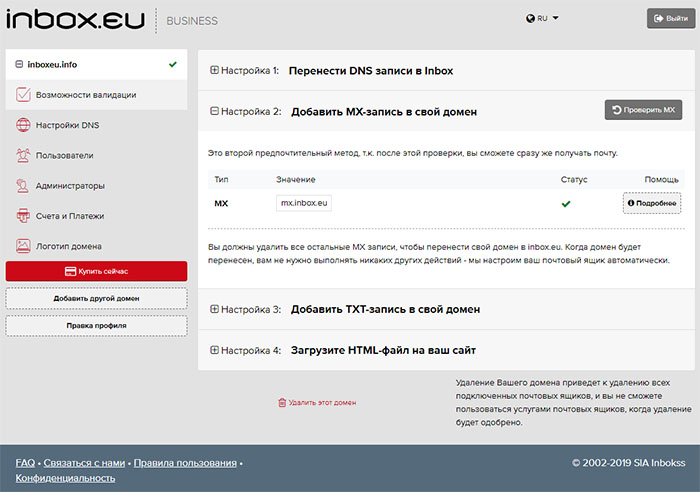Open the RU language dropdown arrow
700x492 pixels.
(556, 18)
